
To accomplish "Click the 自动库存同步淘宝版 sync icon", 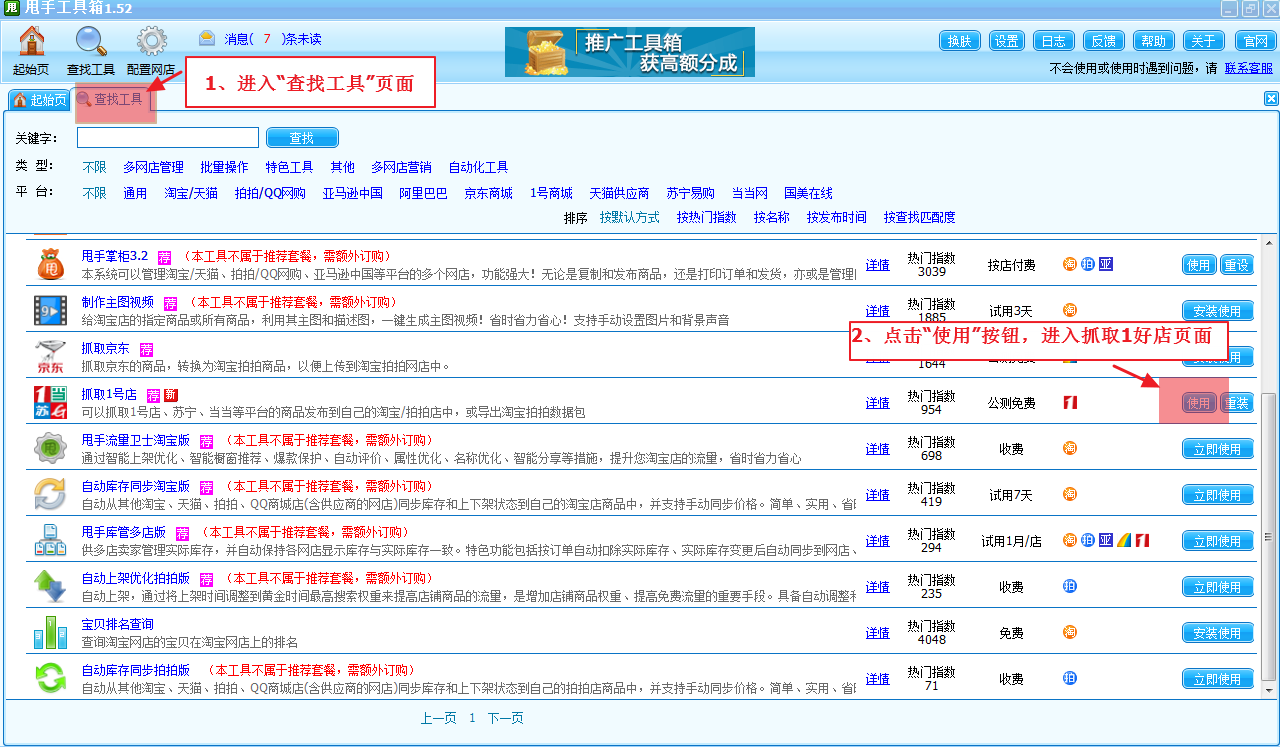I will (50, 495).
